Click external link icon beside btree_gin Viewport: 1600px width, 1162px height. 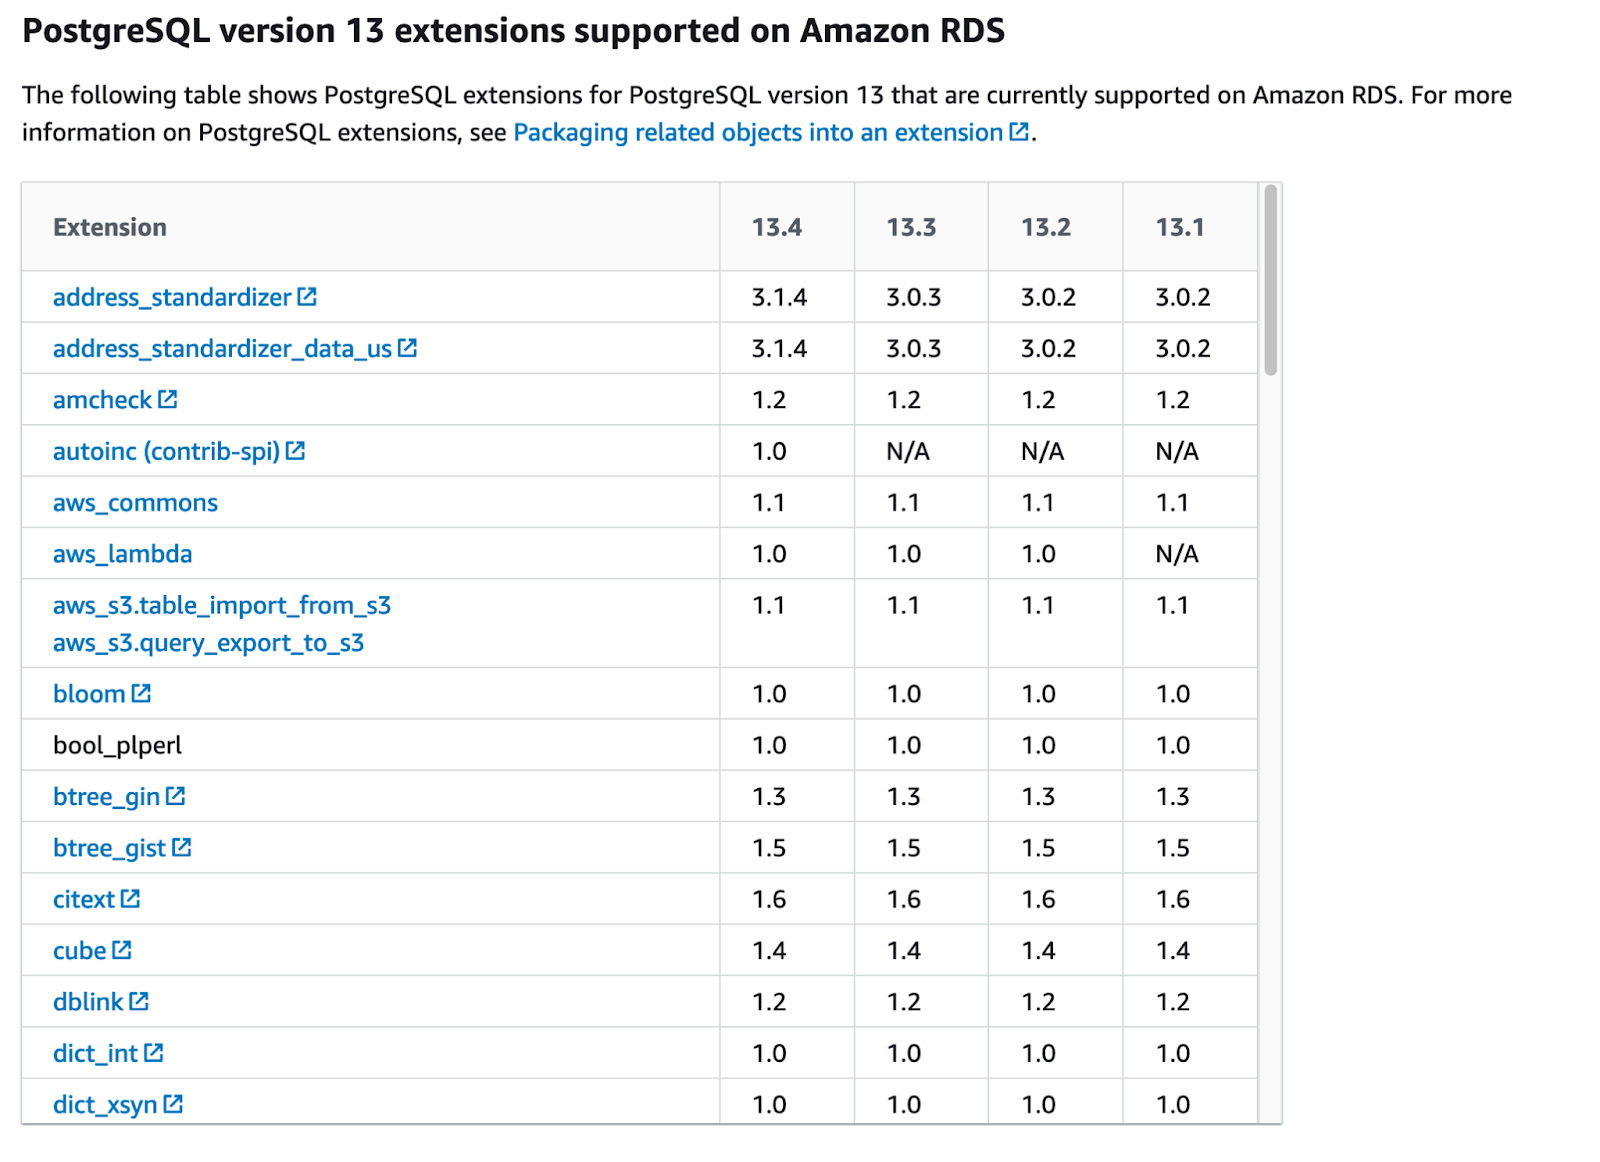tap(176, 796)
